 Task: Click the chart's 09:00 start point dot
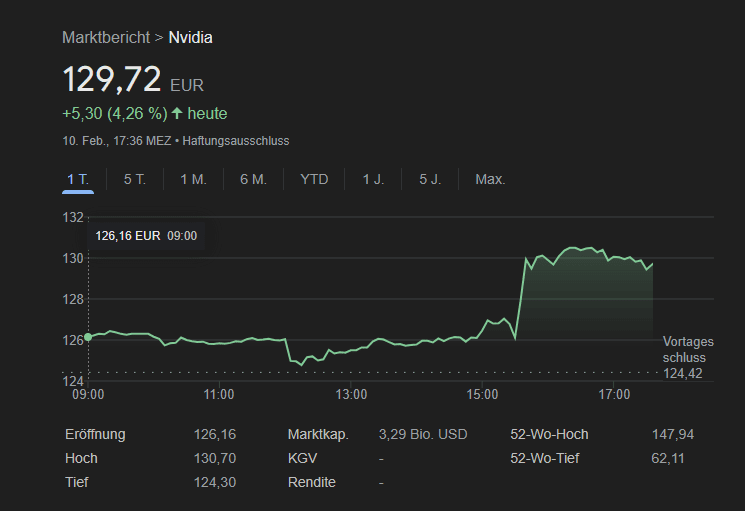tap(88, 337)
